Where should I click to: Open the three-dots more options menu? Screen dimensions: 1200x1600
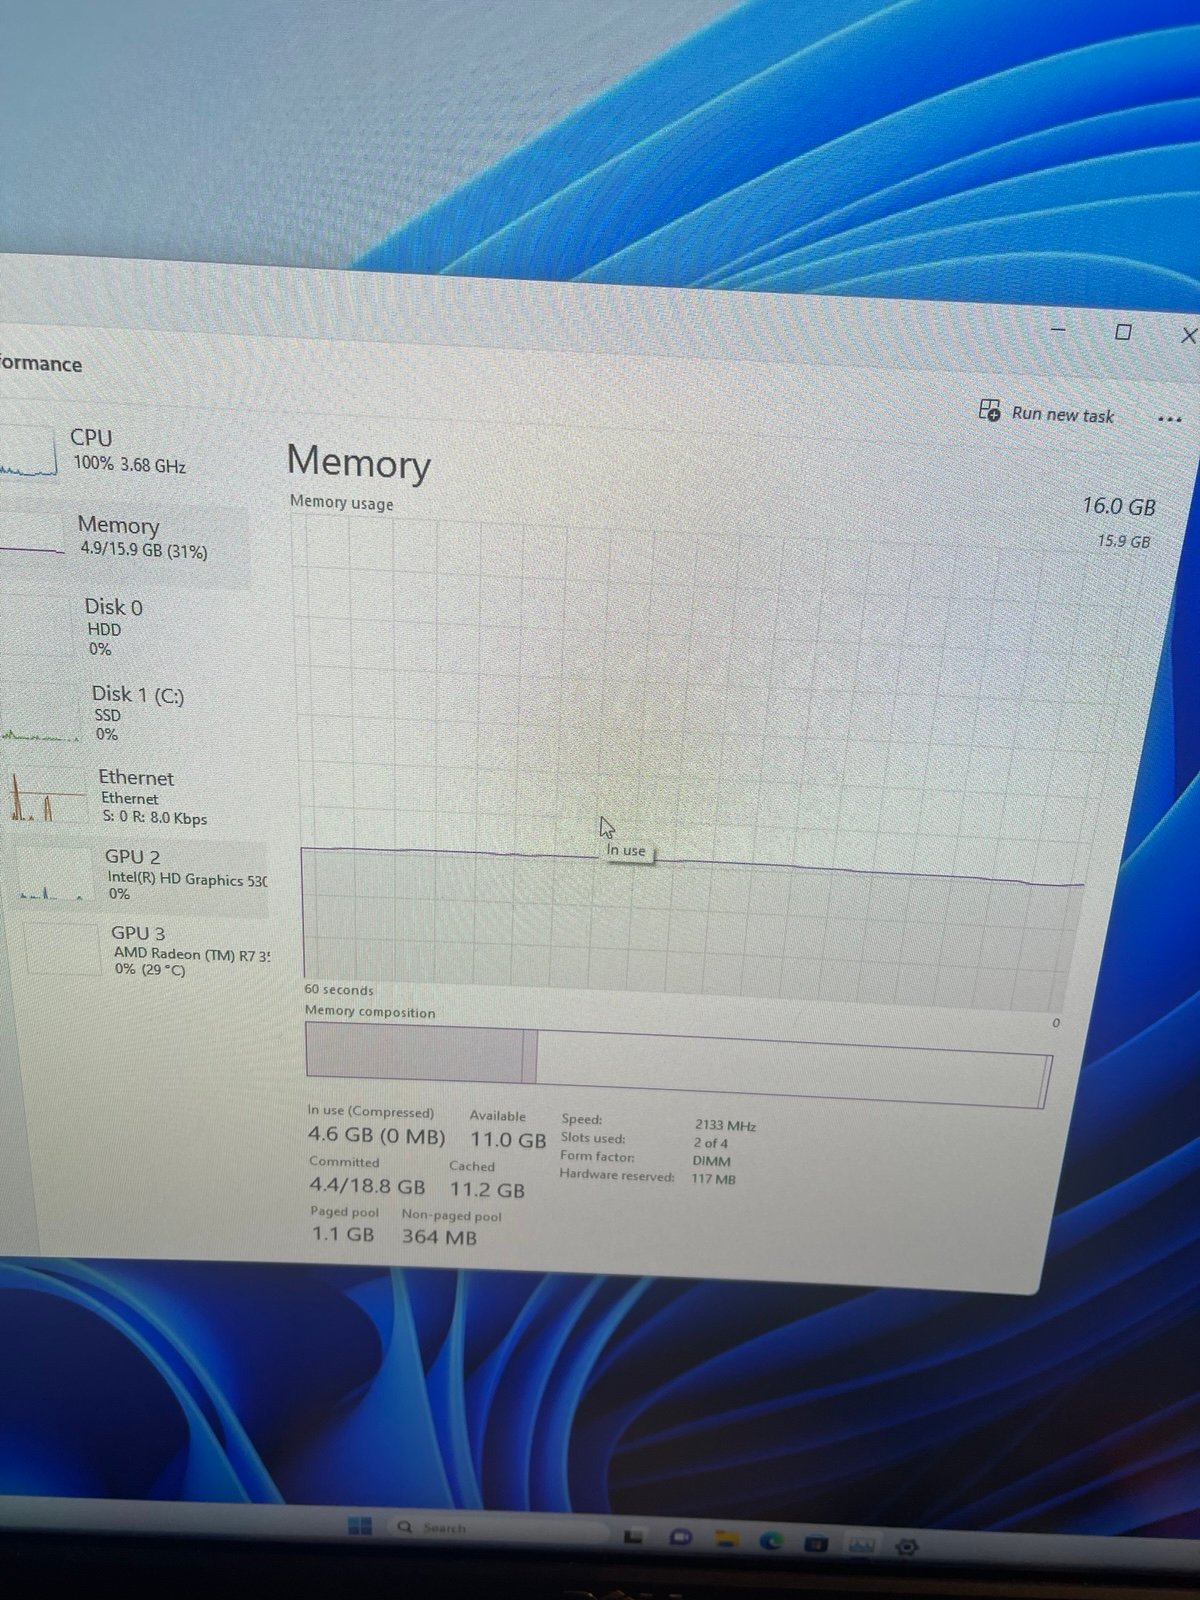tap(1169, 419)
